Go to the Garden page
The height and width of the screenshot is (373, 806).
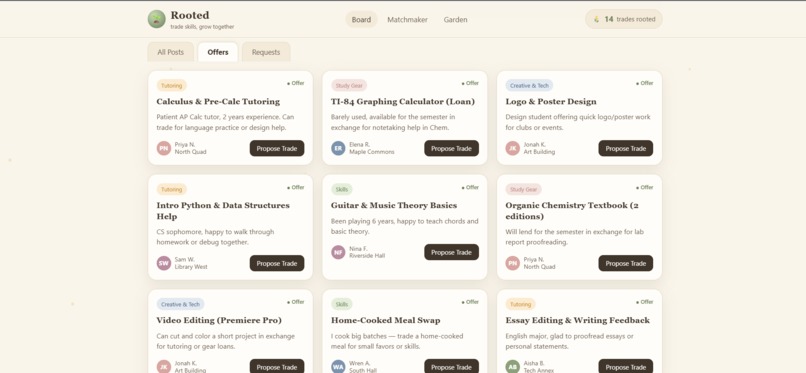coord(455,20)
